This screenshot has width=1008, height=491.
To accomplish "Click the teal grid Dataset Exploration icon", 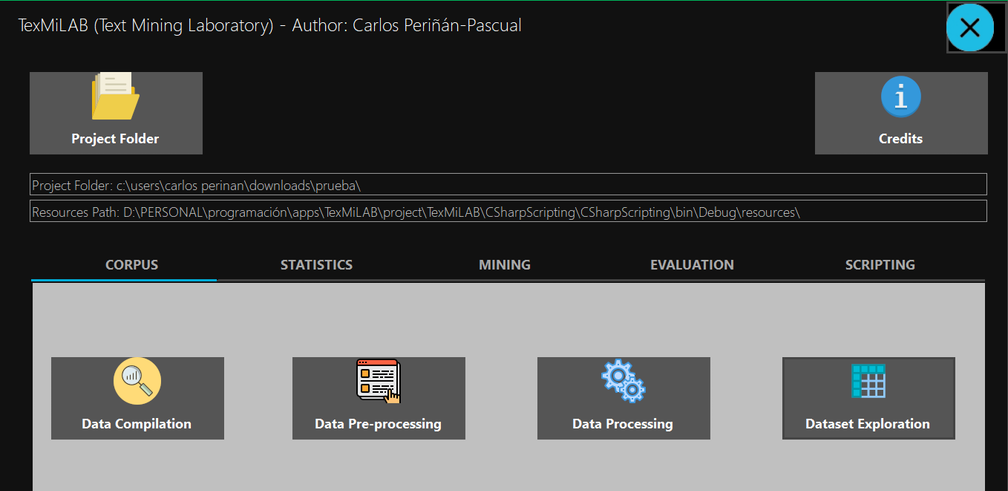I will (x=868, y=382).
